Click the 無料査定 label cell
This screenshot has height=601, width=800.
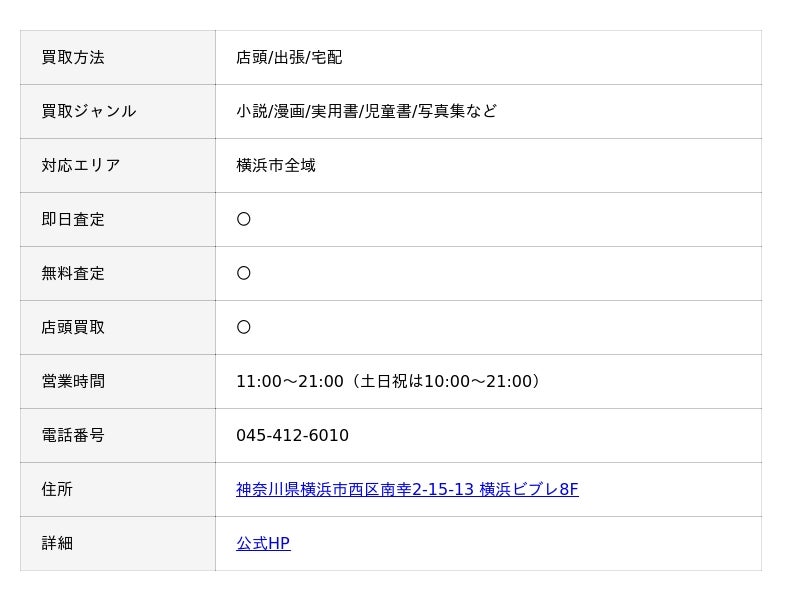118,274
